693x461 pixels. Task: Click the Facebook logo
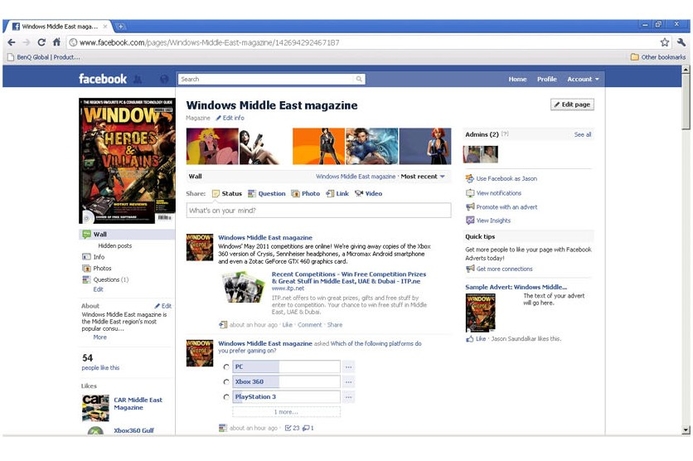pos(103,79)
